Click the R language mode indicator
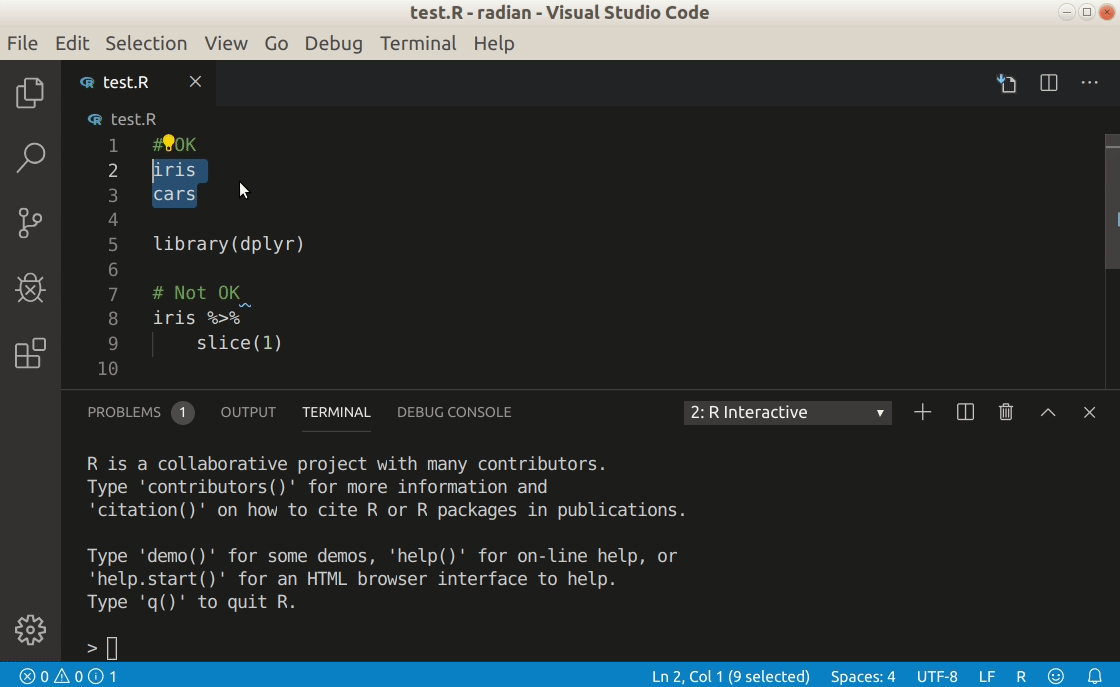 pos(1021,676)
